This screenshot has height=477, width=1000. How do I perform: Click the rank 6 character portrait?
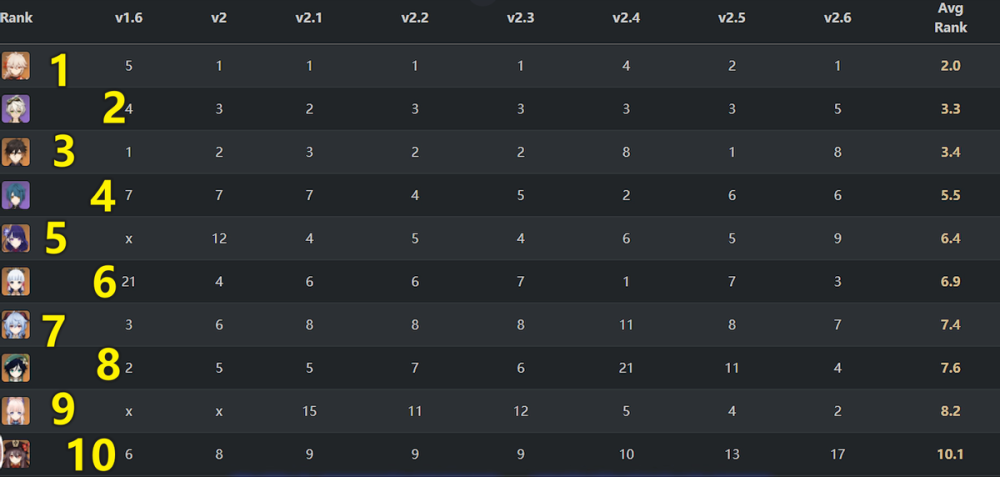click(x=15, y=281)
